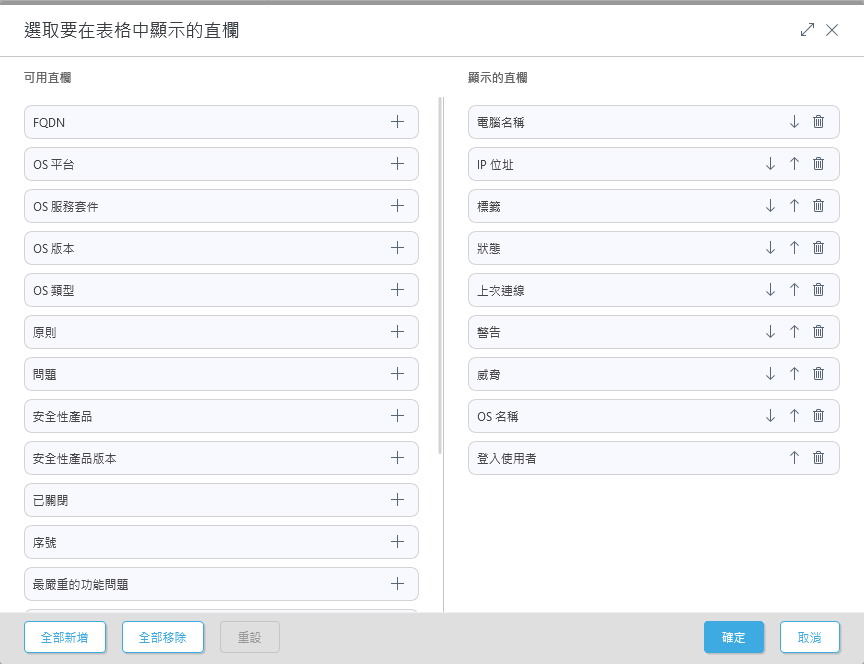Move 電腦名稱 column down
Screen dimensions: 864x664
(794, 122)
